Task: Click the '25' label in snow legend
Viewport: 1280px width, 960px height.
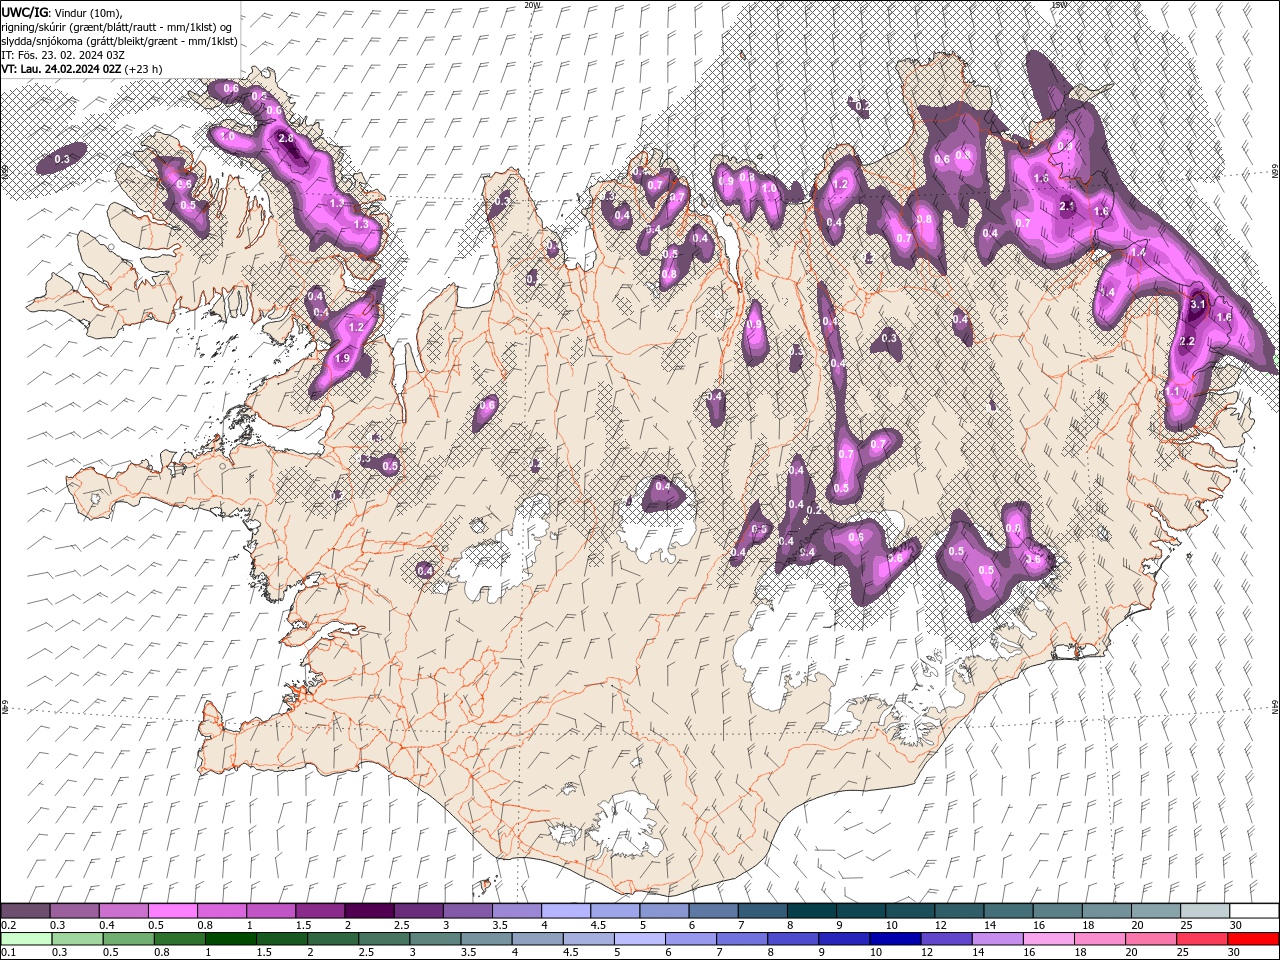Action: point(1189,925)
